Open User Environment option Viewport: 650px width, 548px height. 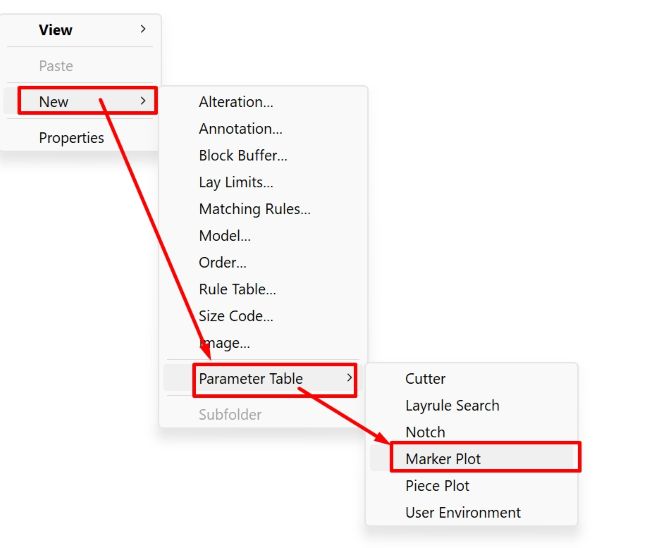tap(463, 512)
